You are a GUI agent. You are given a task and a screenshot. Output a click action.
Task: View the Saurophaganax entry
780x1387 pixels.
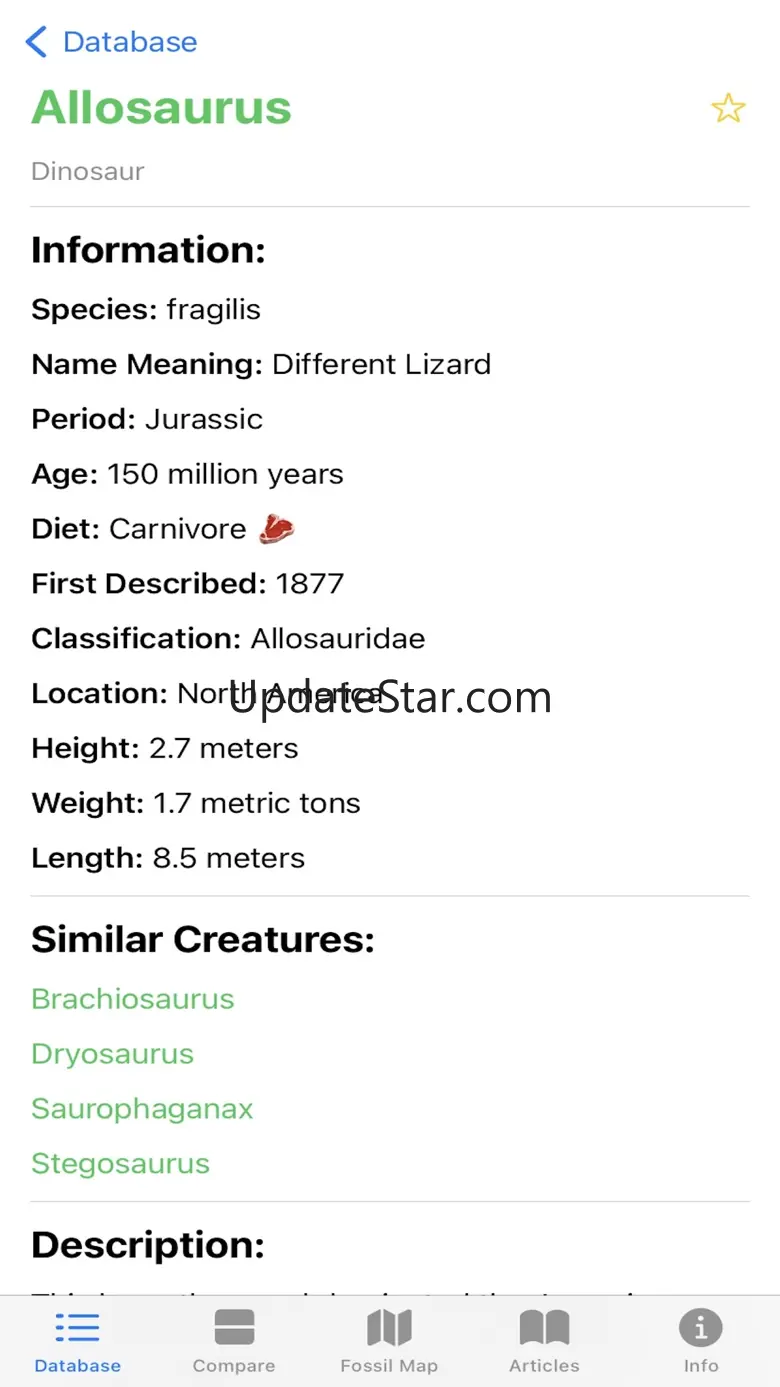(142, 1109)
